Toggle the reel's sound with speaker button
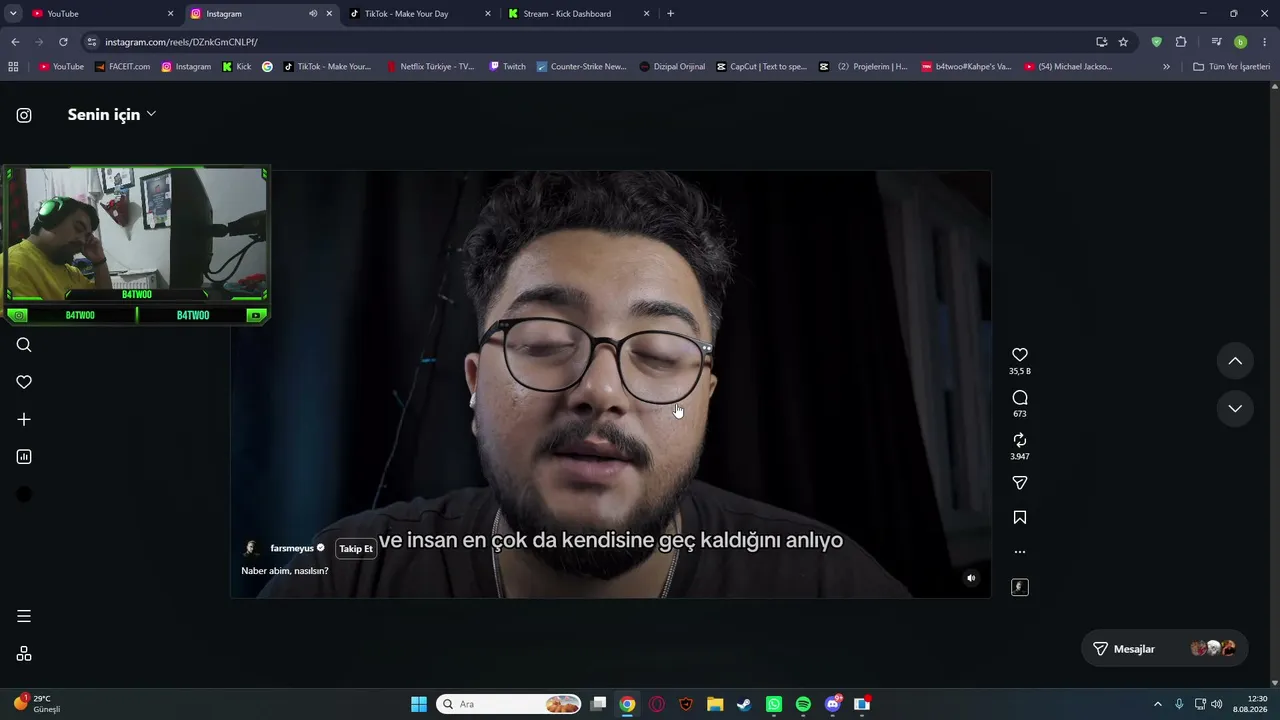The image size is (1280, 720). pyautogui.click(x=971, y=578)
